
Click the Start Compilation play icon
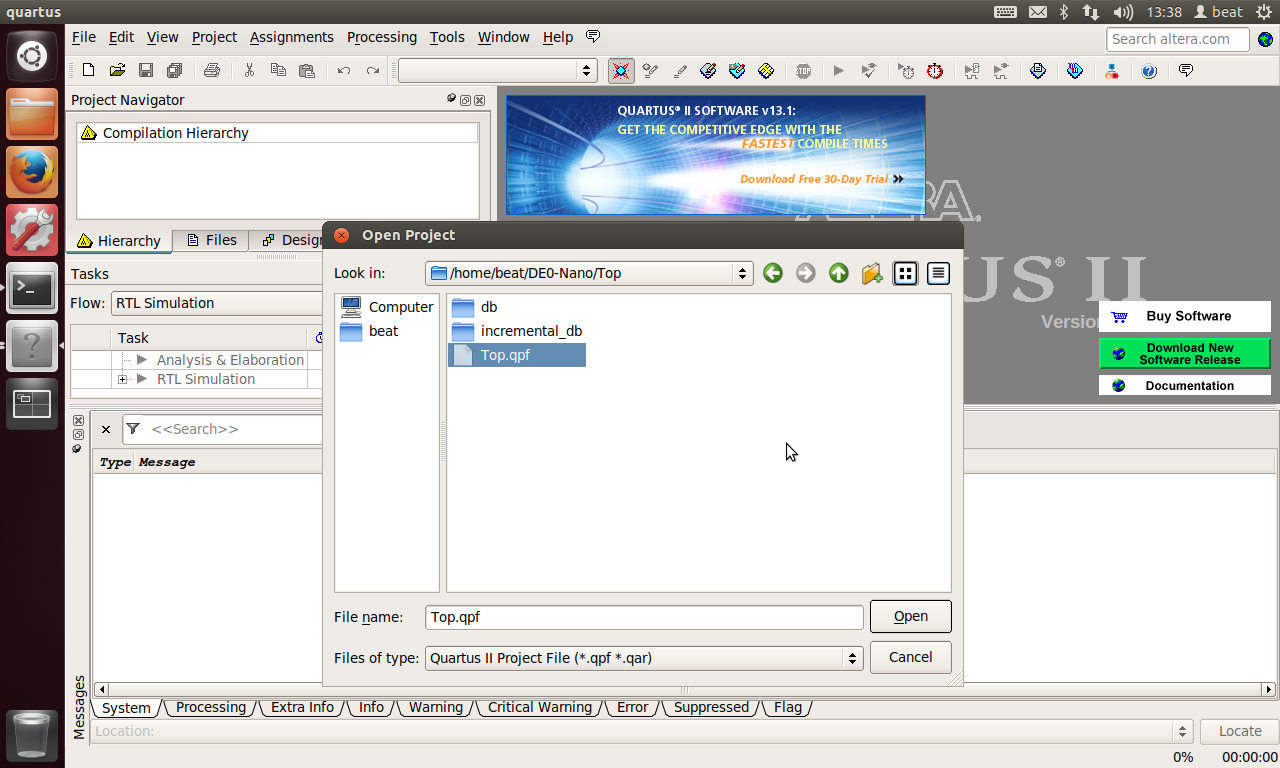838,71
